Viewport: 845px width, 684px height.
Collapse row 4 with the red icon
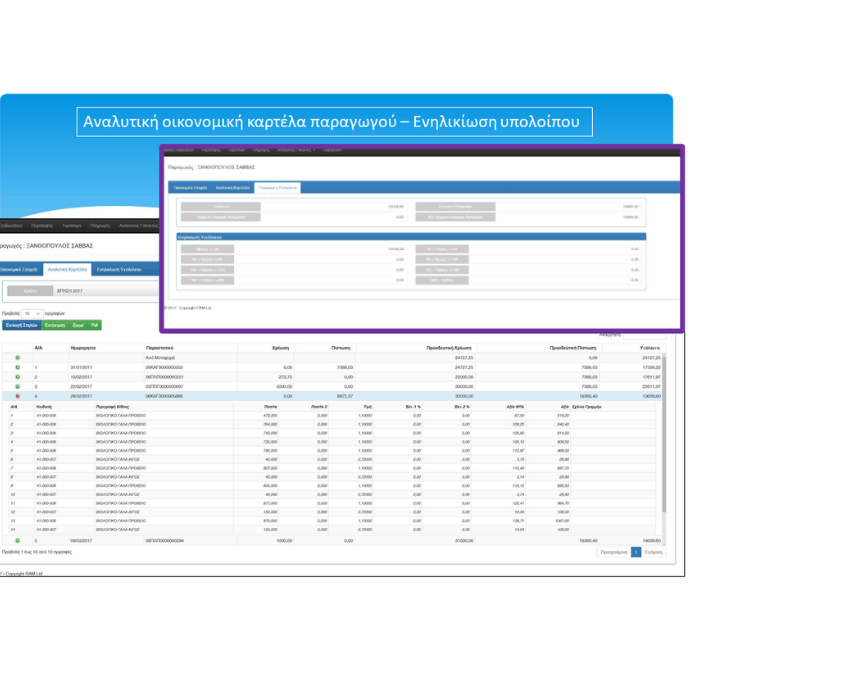[x=17, y=396]
